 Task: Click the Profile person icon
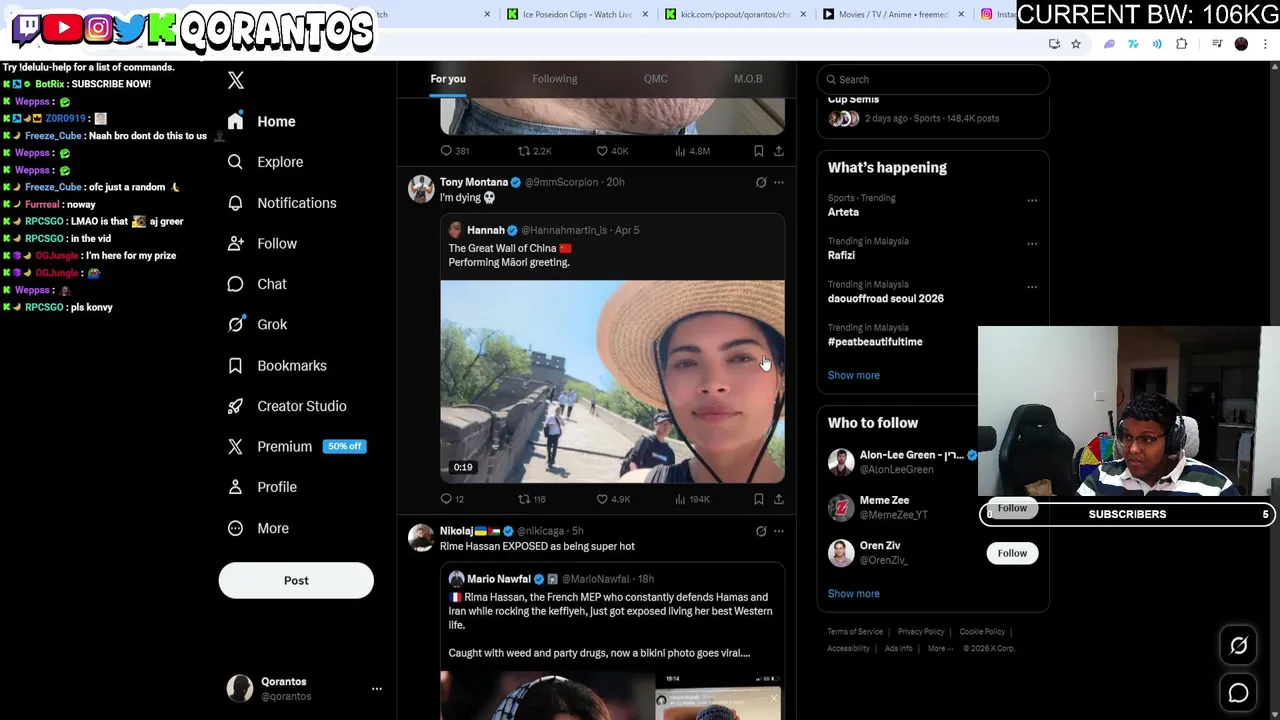coord(235,487)
